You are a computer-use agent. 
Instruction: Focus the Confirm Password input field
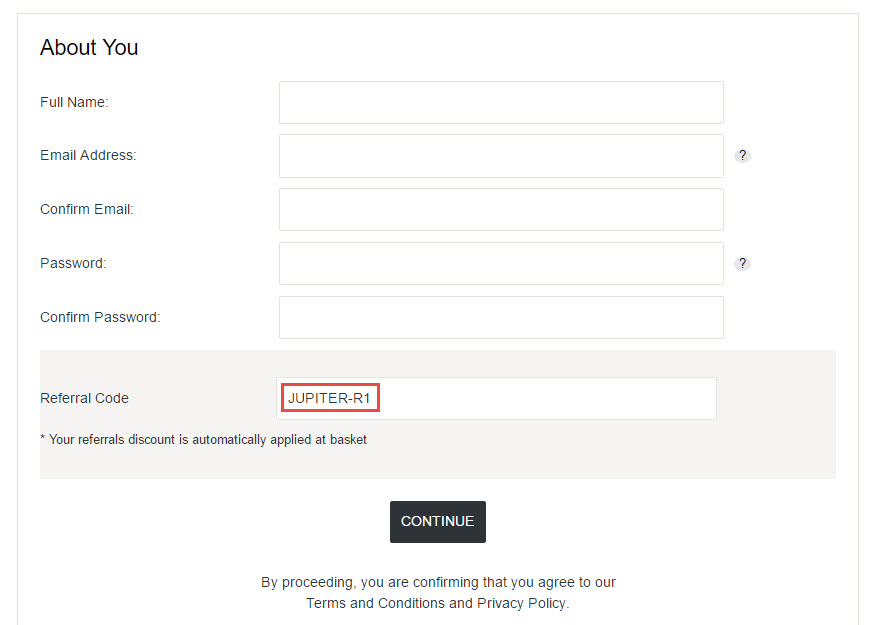click(501, 317)
